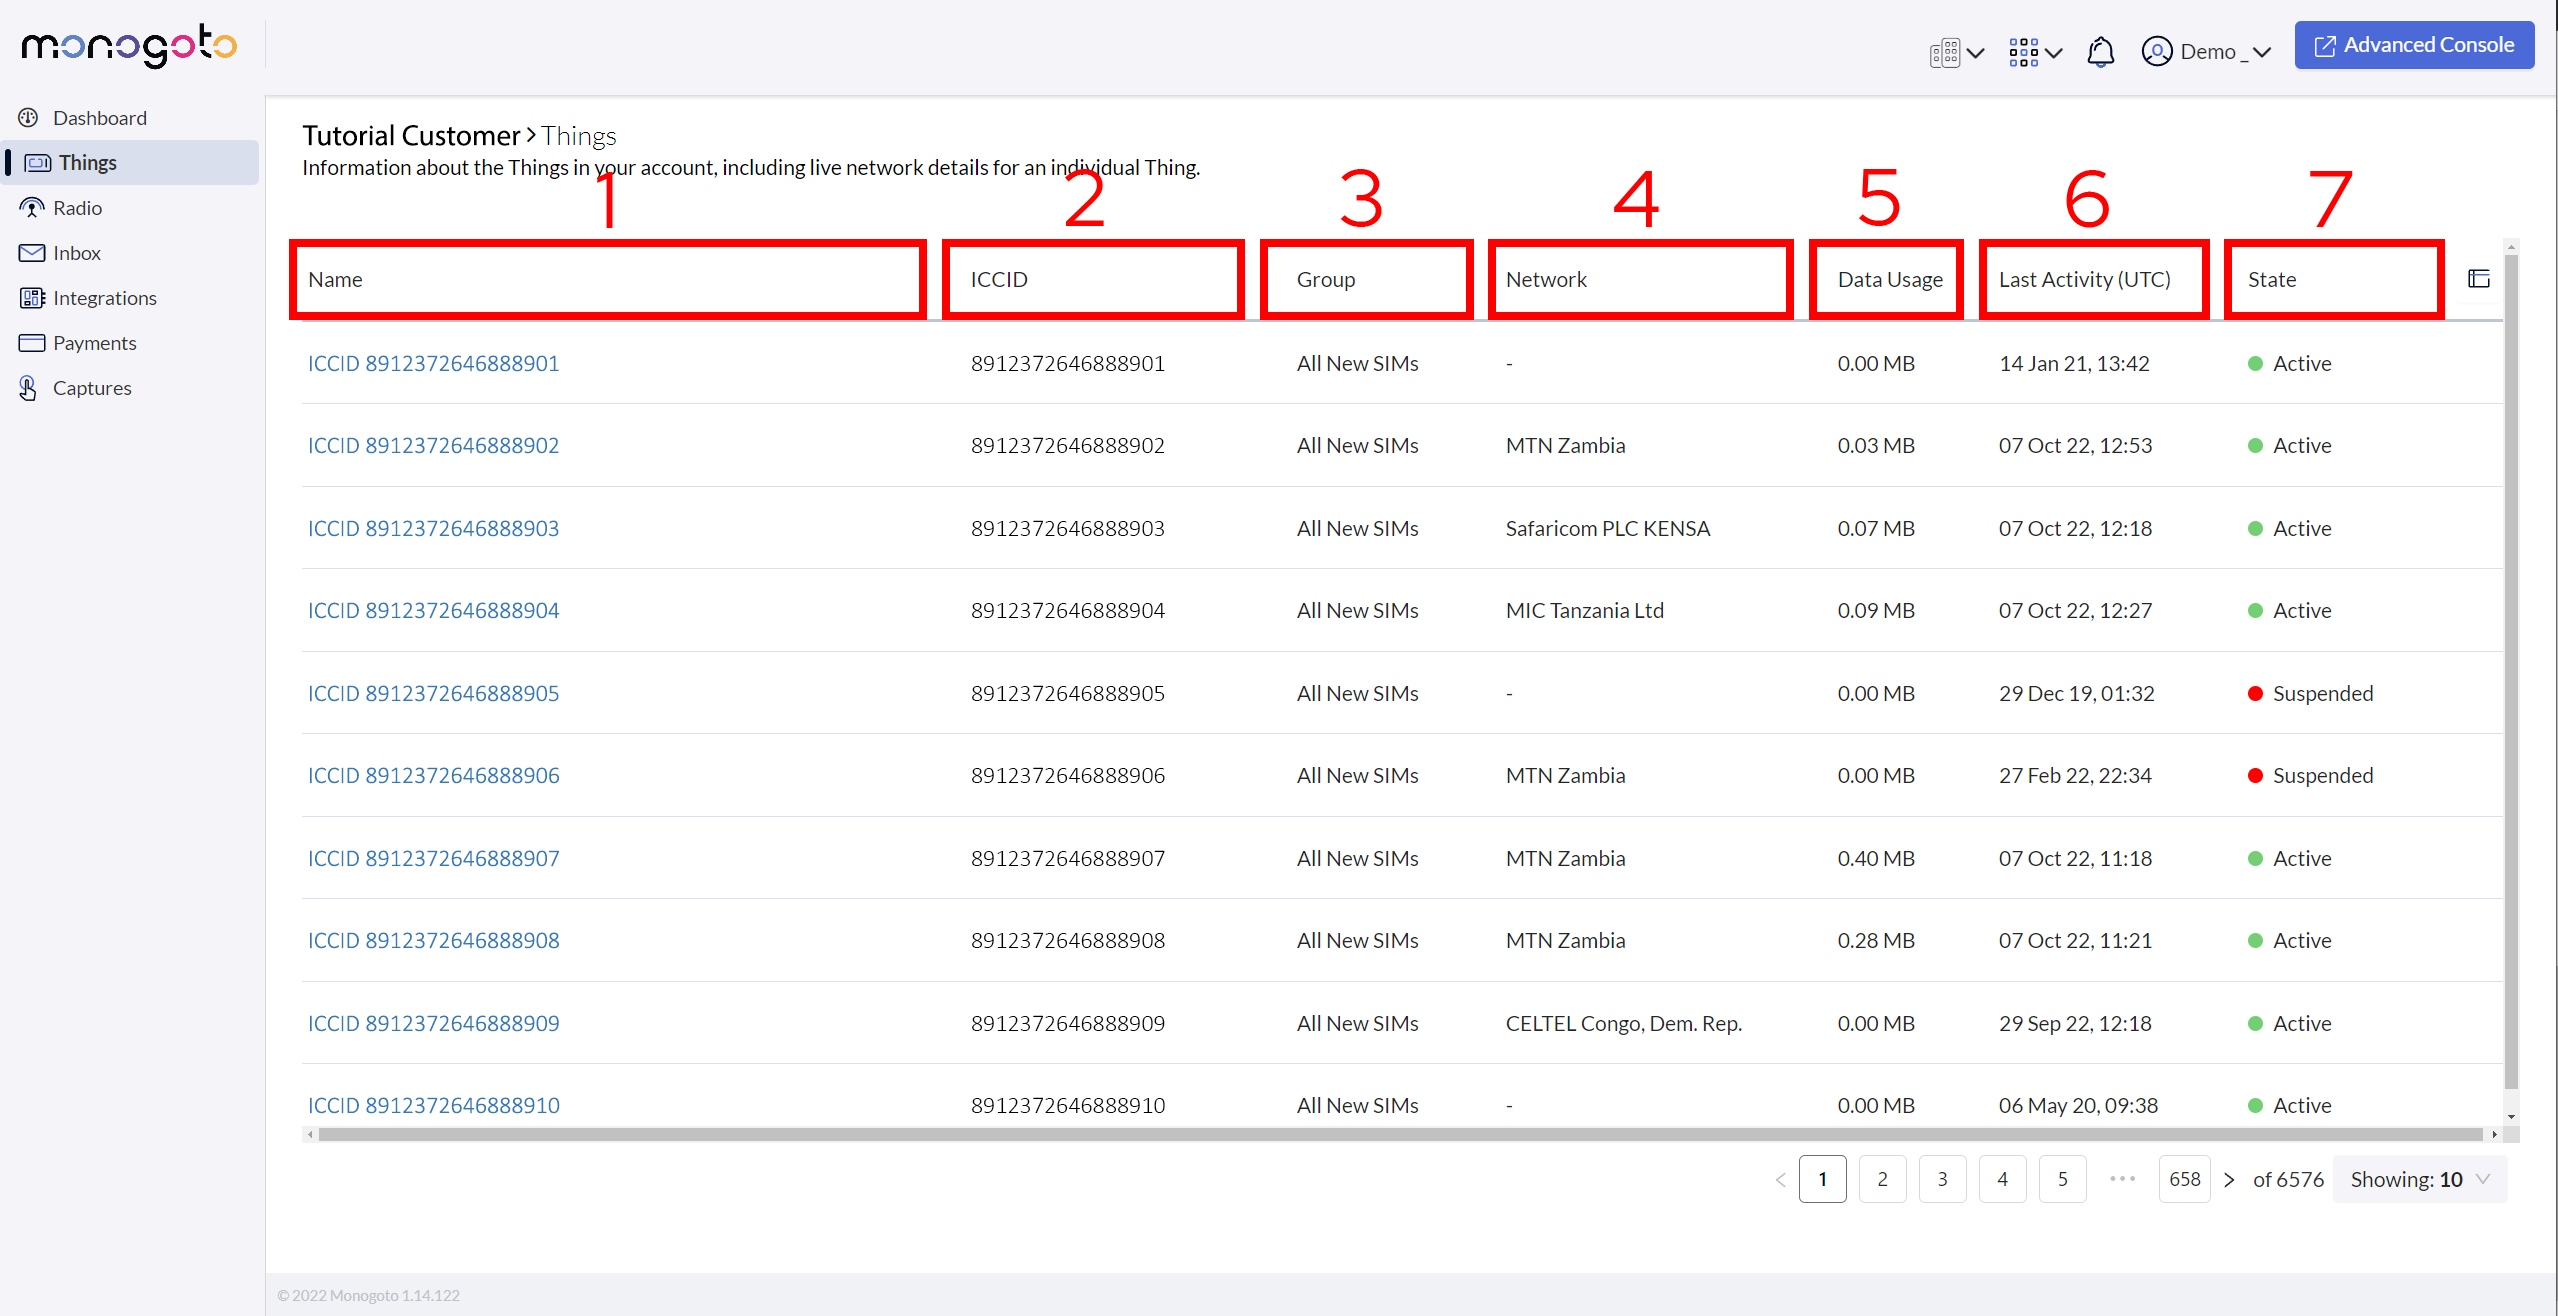Open Thing ICCID 8912372646888909
The height and width of the screenshot is (1316, 2558).
pos(433,1024)
